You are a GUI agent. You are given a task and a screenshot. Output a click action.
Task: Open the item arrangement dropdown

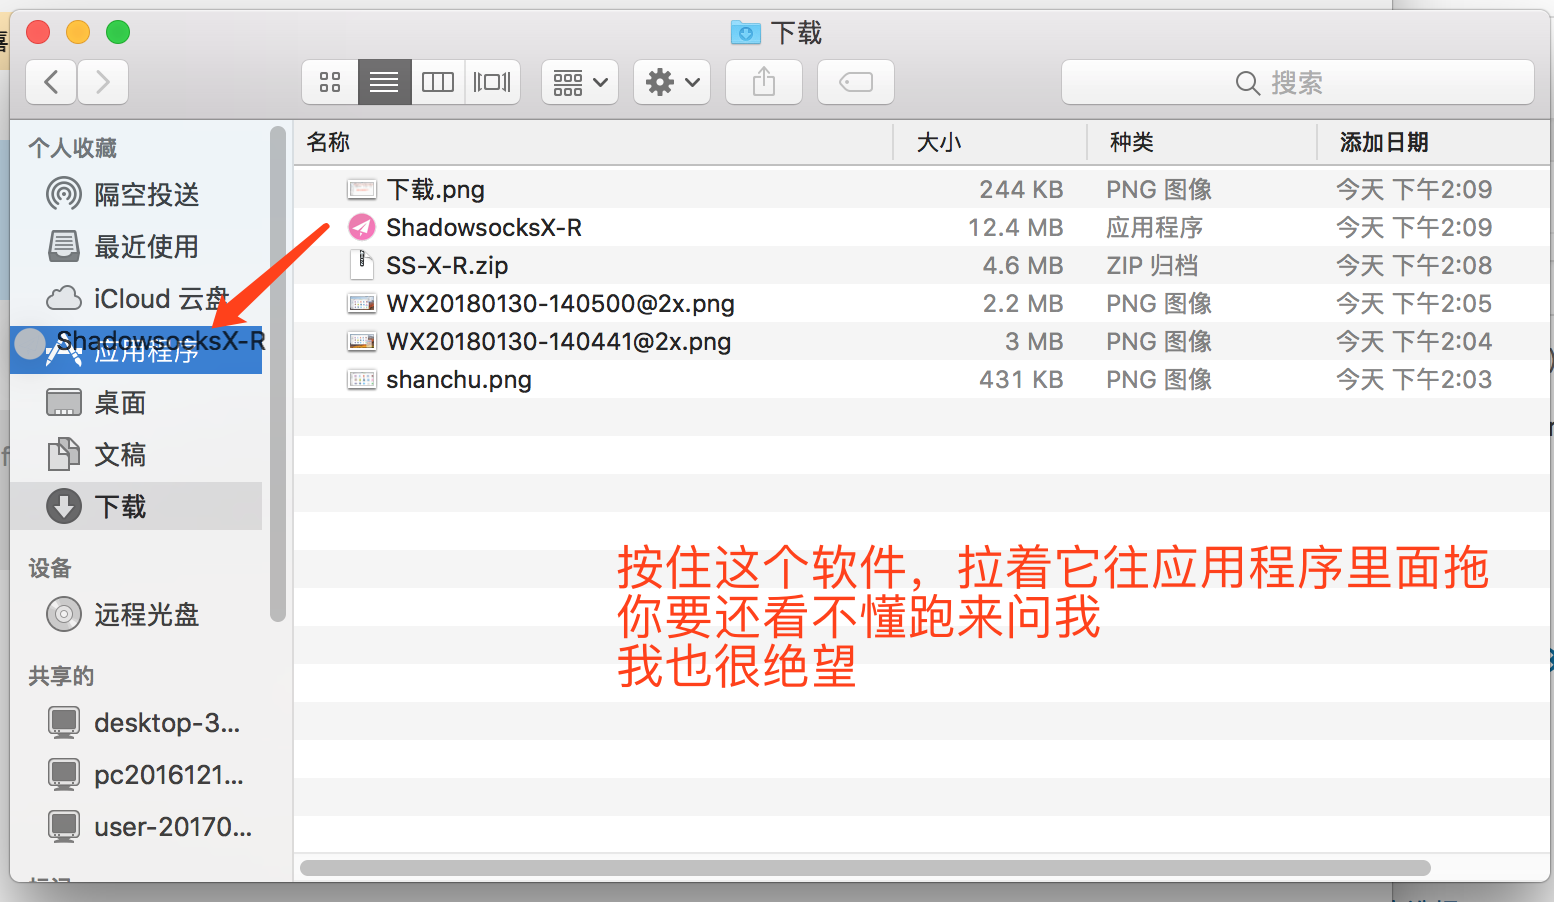pos(580,82)
